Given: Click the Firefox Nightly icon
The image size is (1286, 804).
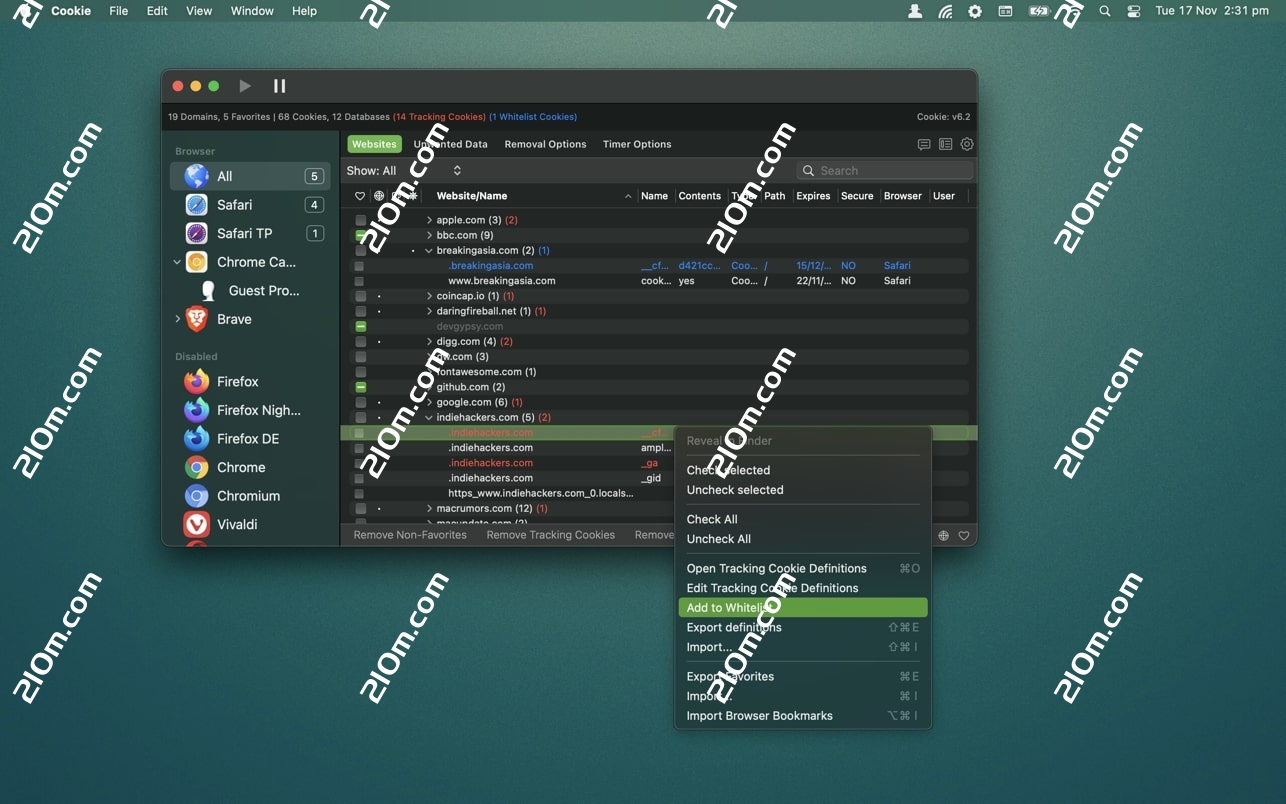Looking at the screenshot, I should pos(197,410).
